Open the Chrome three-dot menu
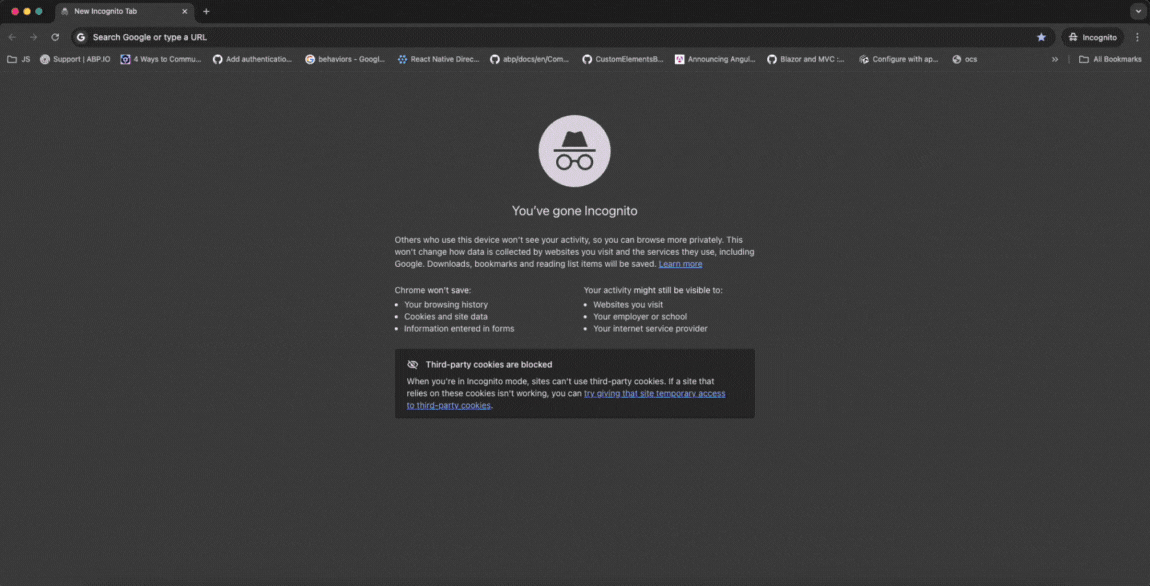 [1137, 37]
